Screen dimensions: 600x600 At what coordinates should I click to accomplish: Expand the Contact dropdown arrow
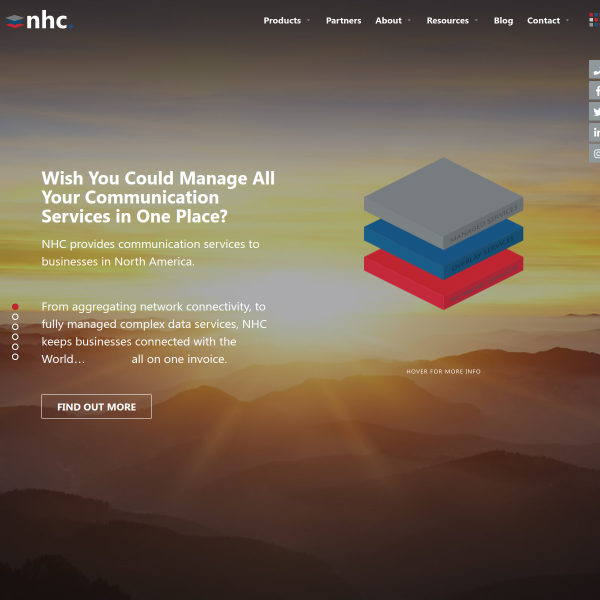567,20
